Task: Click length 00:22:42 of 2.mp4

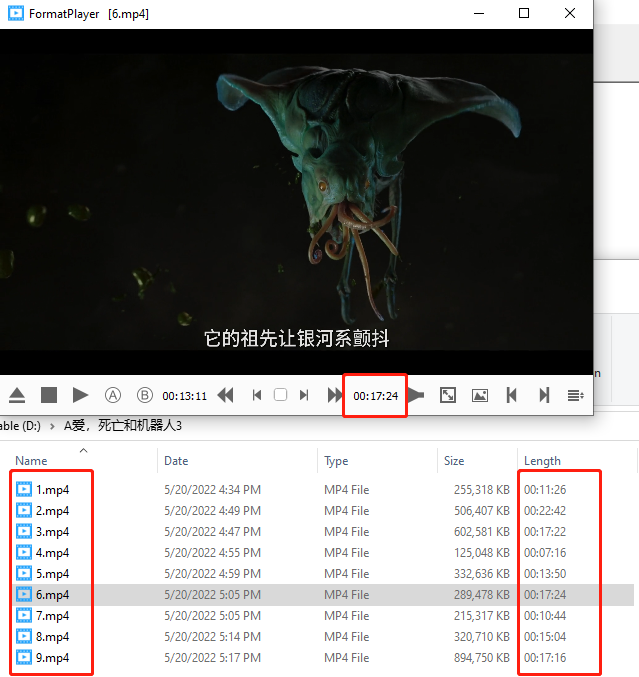Action: pyautogui.click(x=545, y=511)
